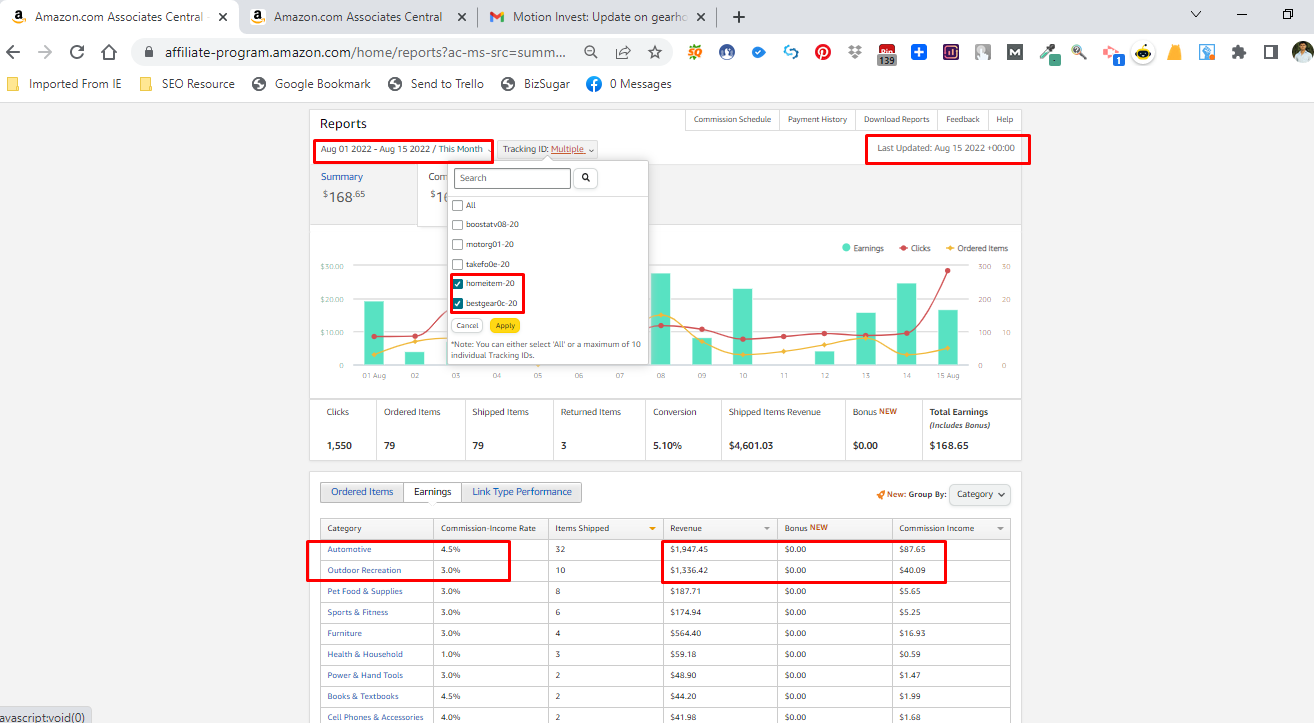Click the 08 Aug earnings bar in chart
This screenshot has width=1314, height=723.
coord(660,319)
